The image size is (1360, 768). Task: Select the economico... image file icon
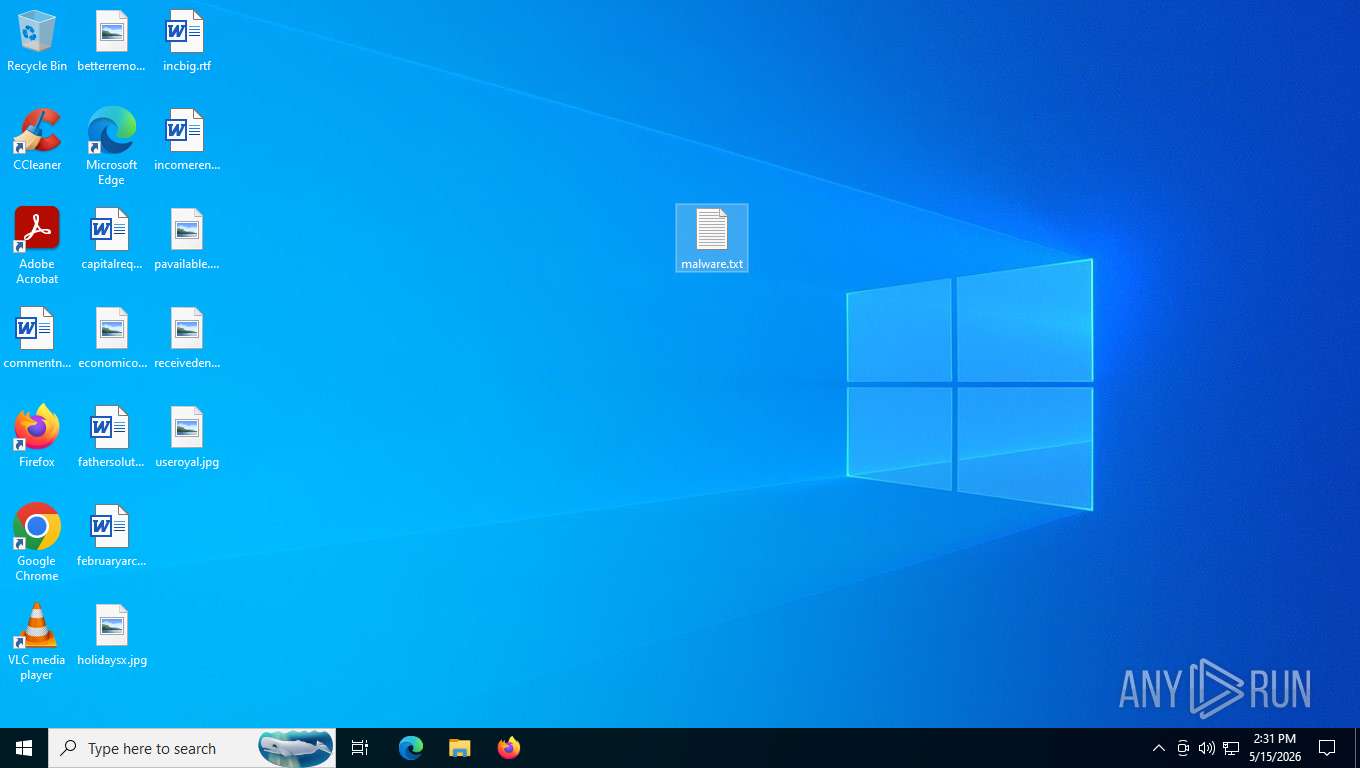111,338
